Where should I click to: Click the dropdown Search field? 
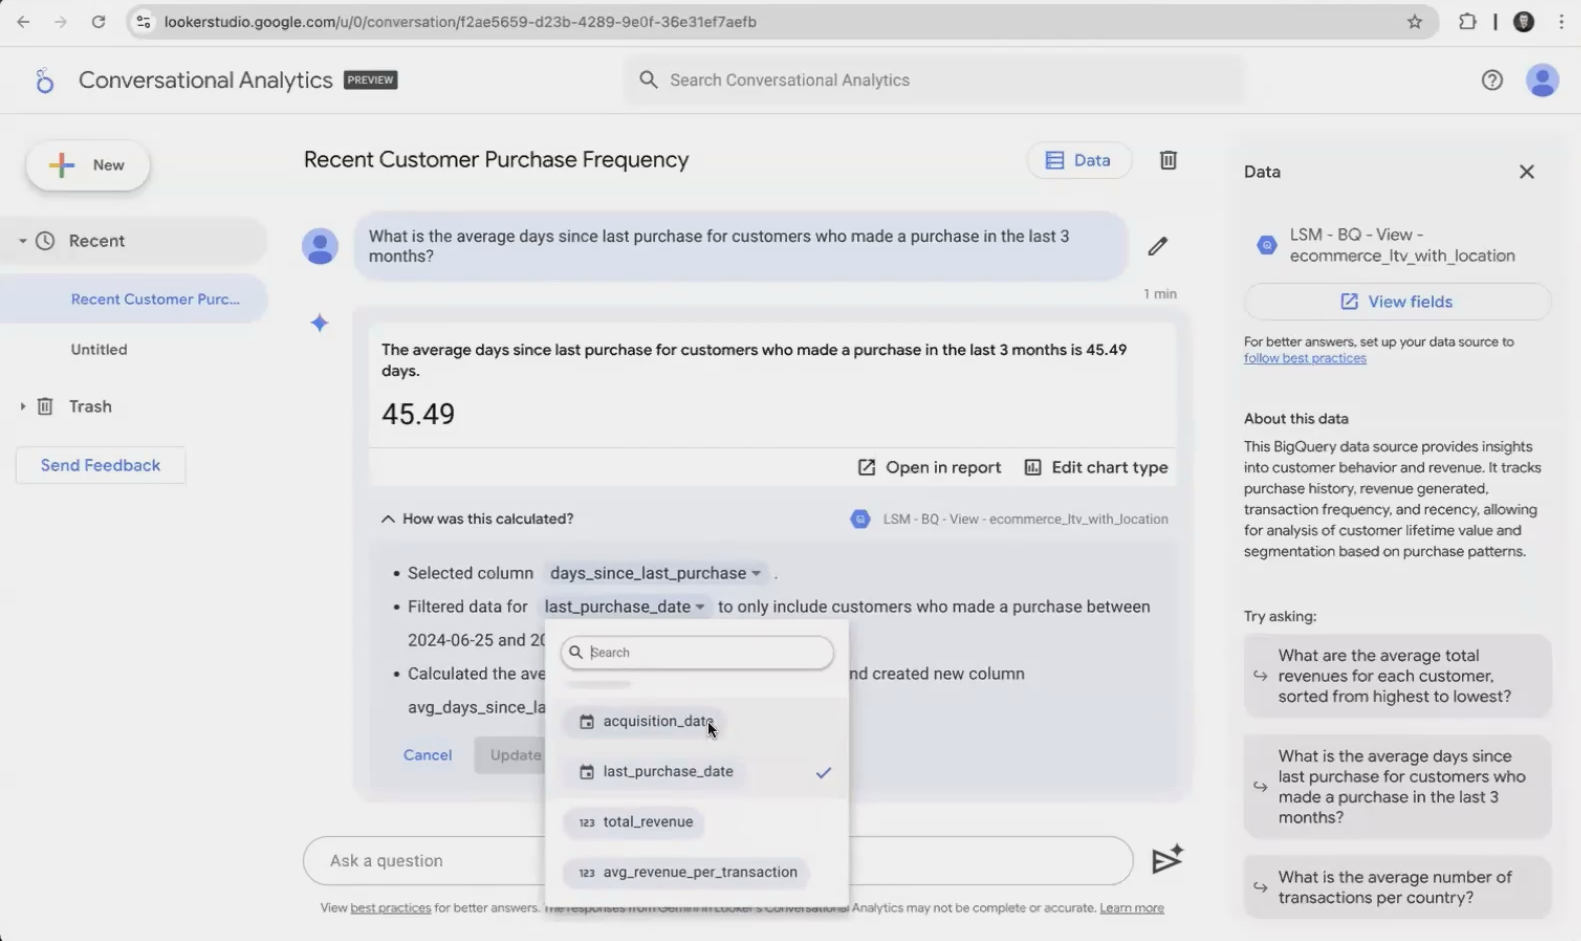[x=697, y=652]
